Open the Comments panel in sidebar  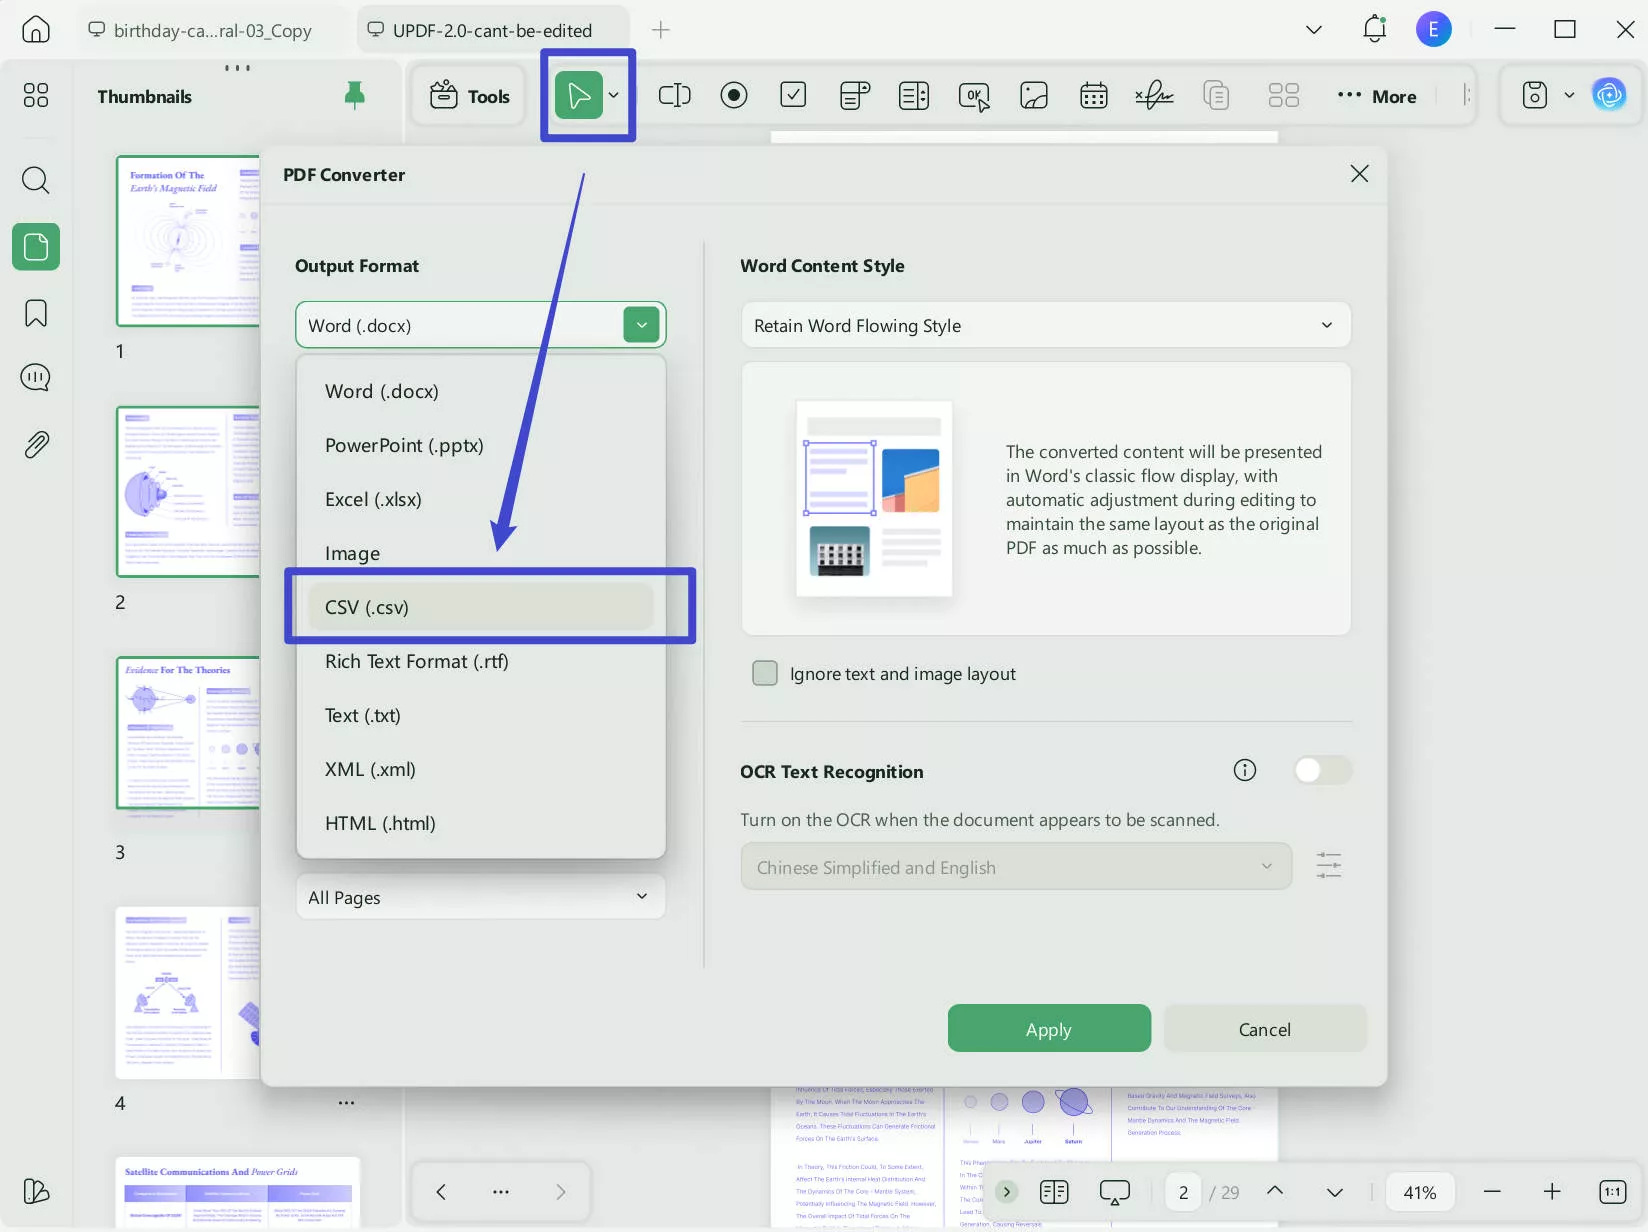[36, 377]
